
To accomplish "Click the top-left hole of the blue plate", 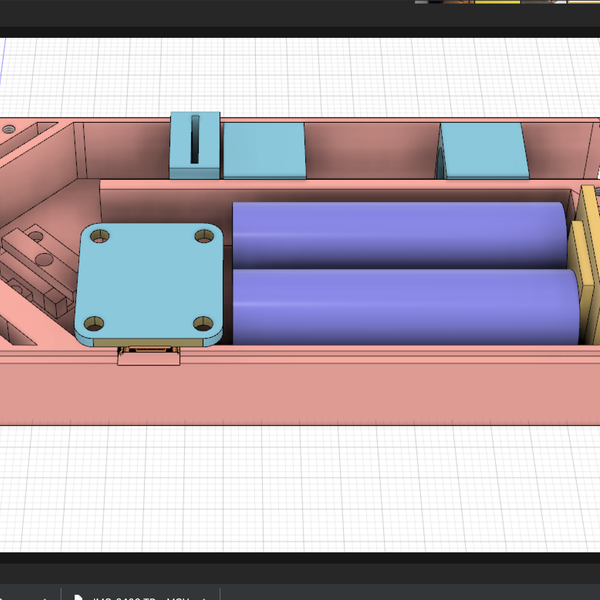I will 100,236.
